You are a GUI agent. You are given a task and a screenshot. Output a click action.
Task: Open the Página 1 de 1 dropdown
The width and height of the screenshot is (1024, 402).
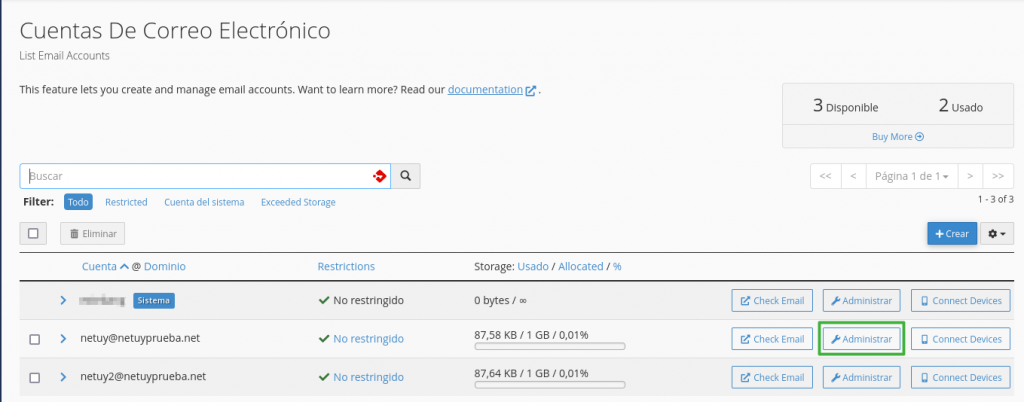911,176
